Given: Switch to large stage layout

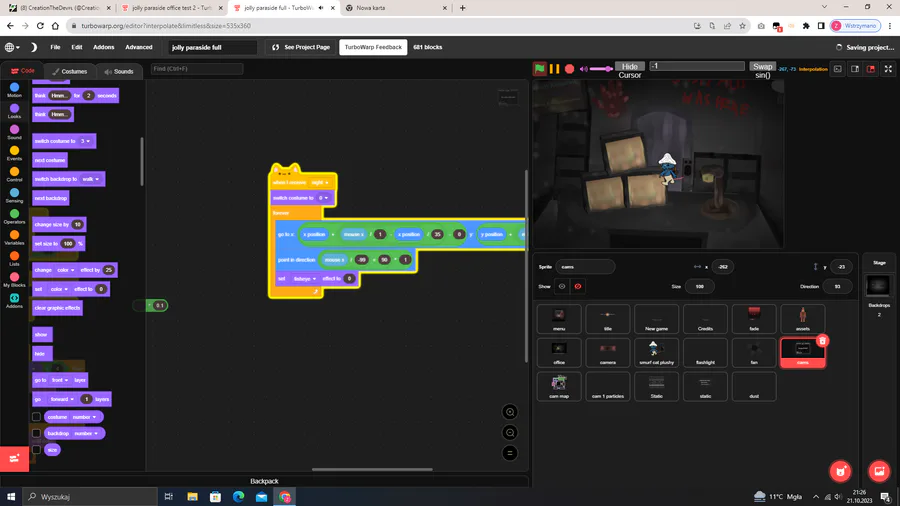Looking at the screenshot, I should click(x=871, y=69).
